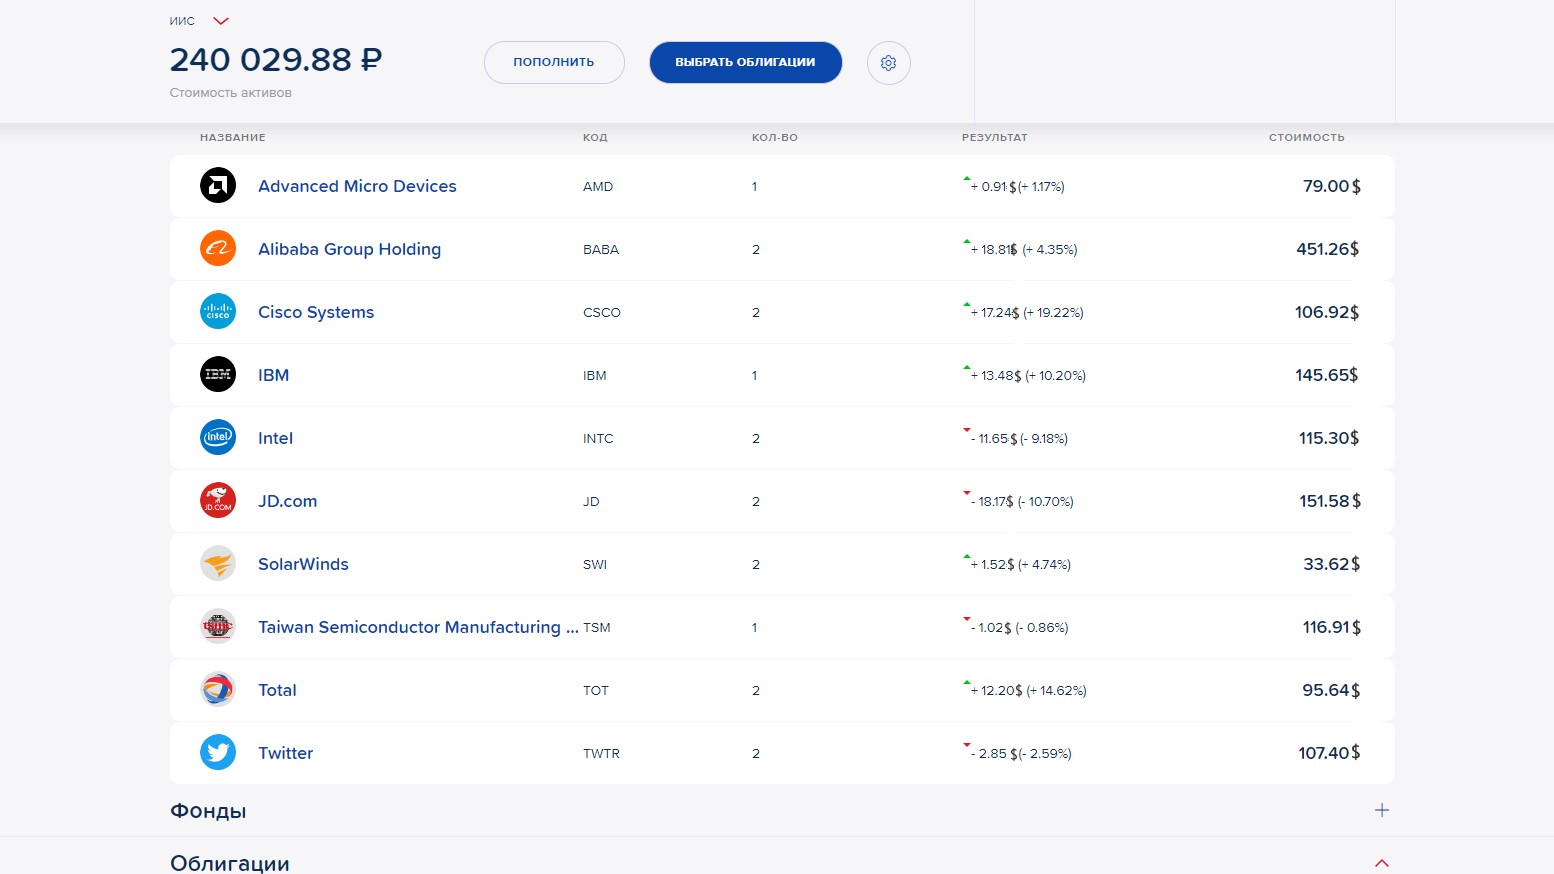This screenshot has height=874, width=1554.
Task: Click the 145.65$ value cell
Action: [x=1327, y=375]
